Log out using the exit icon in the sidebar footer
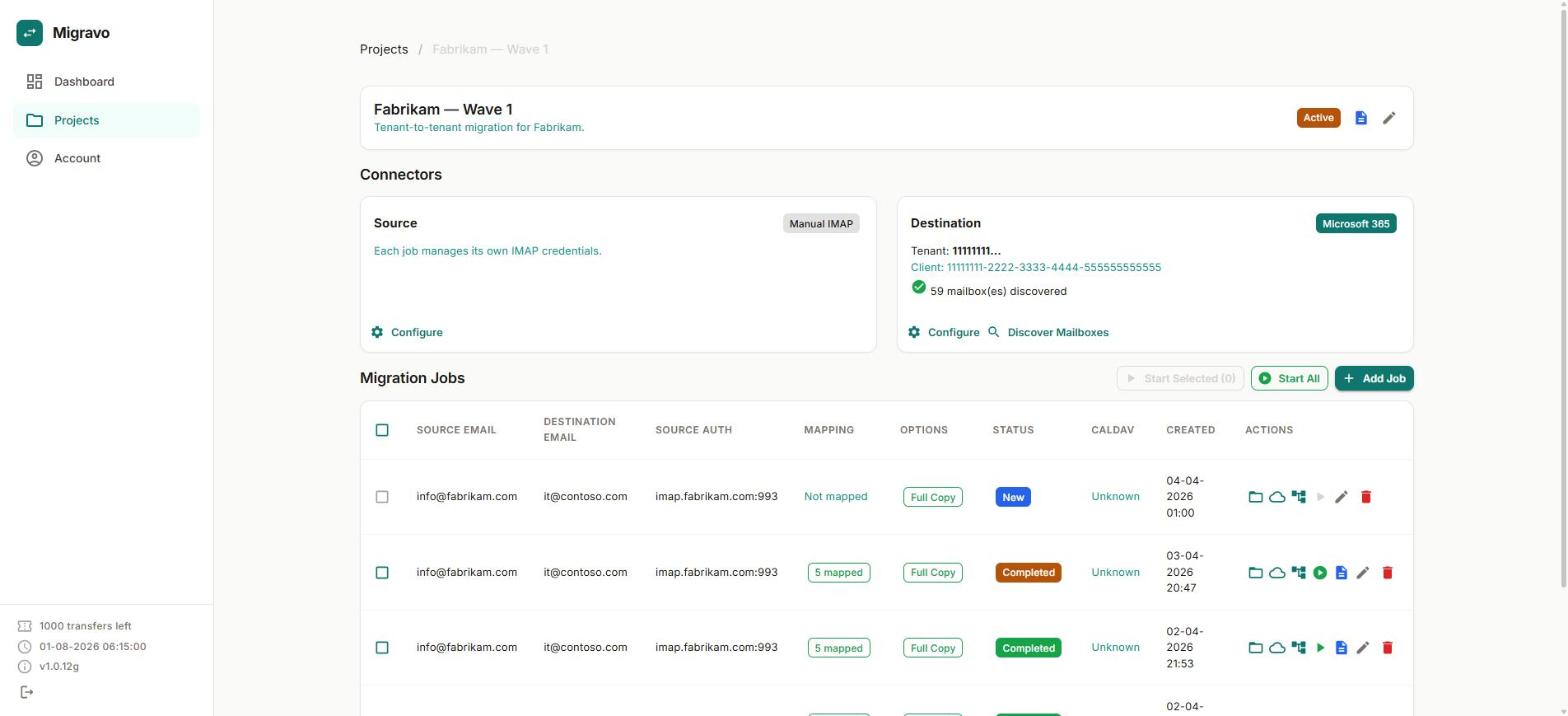 26,692
